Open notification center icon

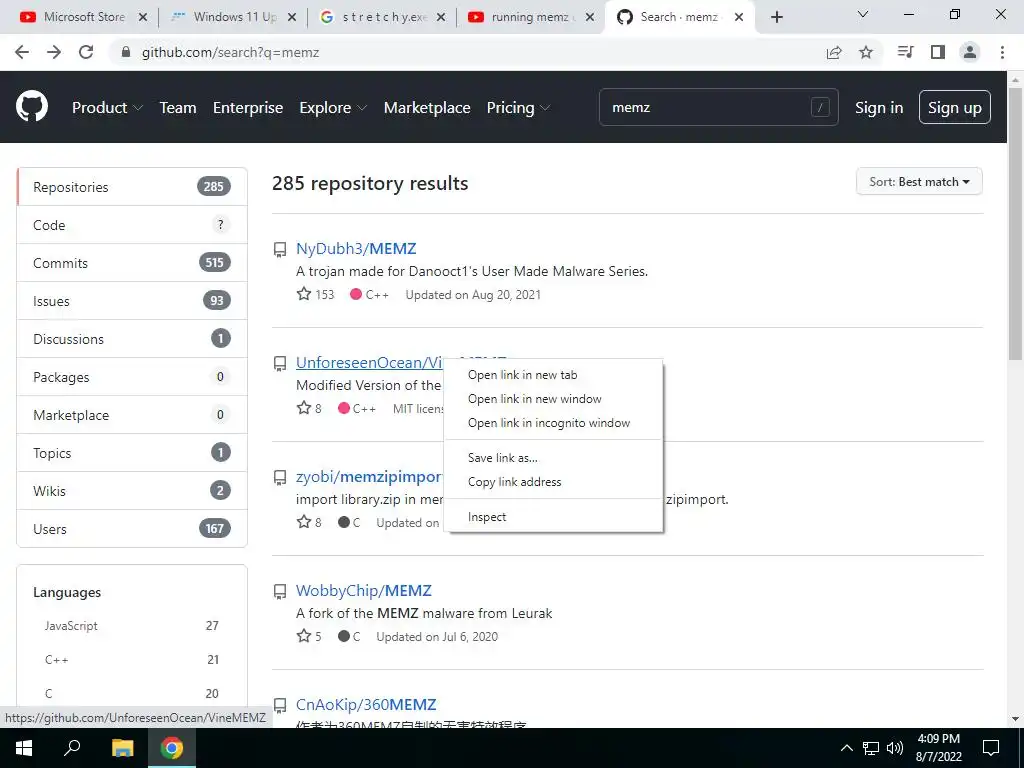click(991, 748)
